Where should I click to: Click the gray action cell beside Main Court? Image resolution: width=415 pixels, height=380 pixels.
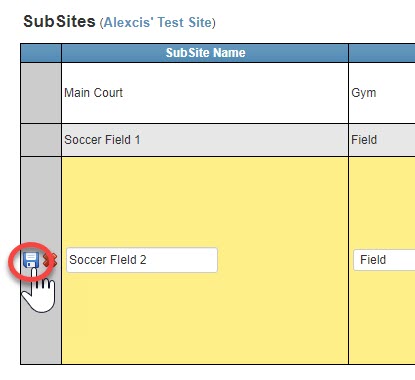[x=41, y=93]
